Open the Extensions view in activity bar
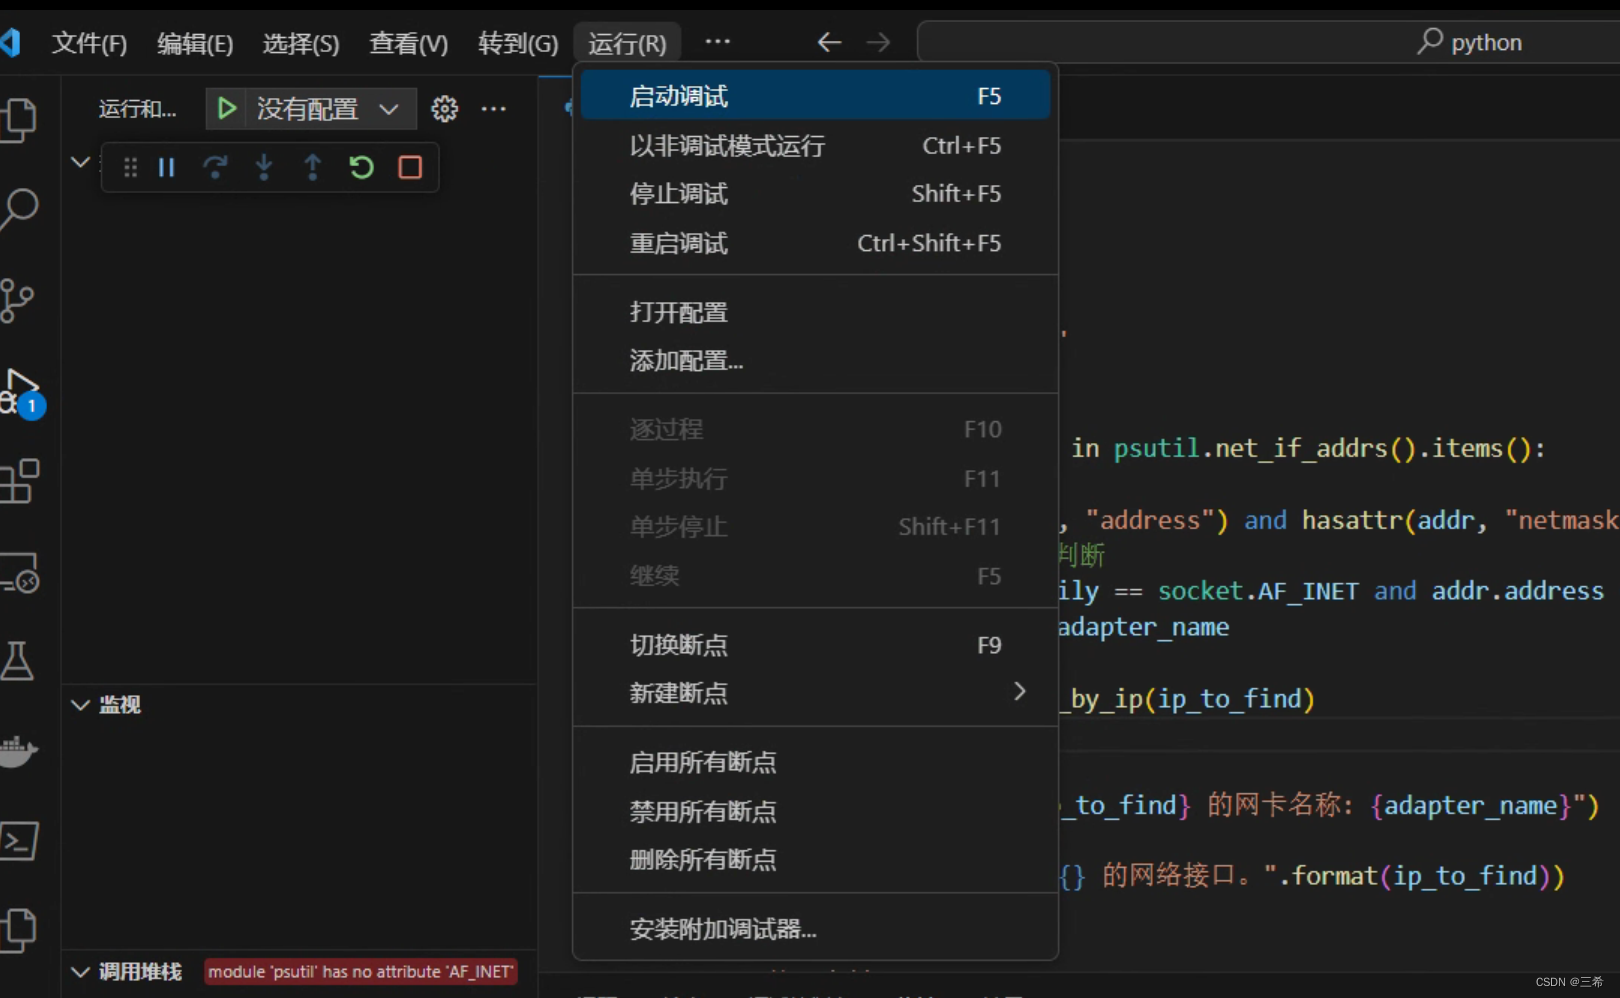This screenshot has width=1620, height=998. tap(20, 482)
